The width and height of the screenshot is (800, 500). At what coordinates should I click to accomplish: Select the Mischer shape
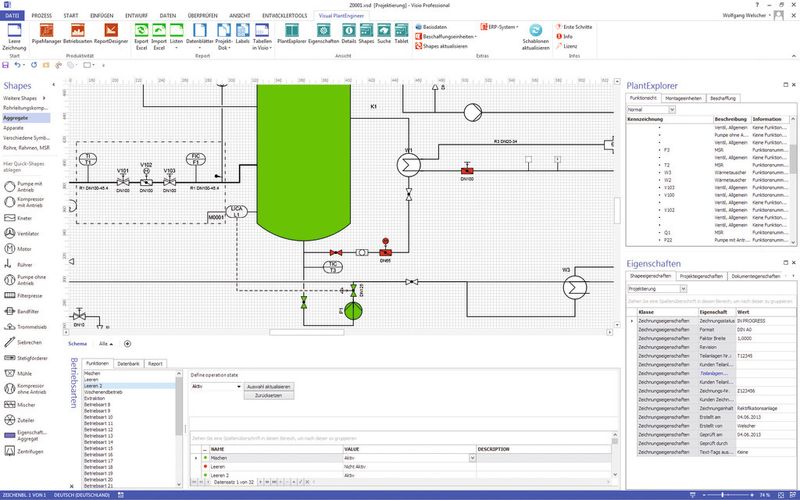pyautogui.click(x=20, y=405)
